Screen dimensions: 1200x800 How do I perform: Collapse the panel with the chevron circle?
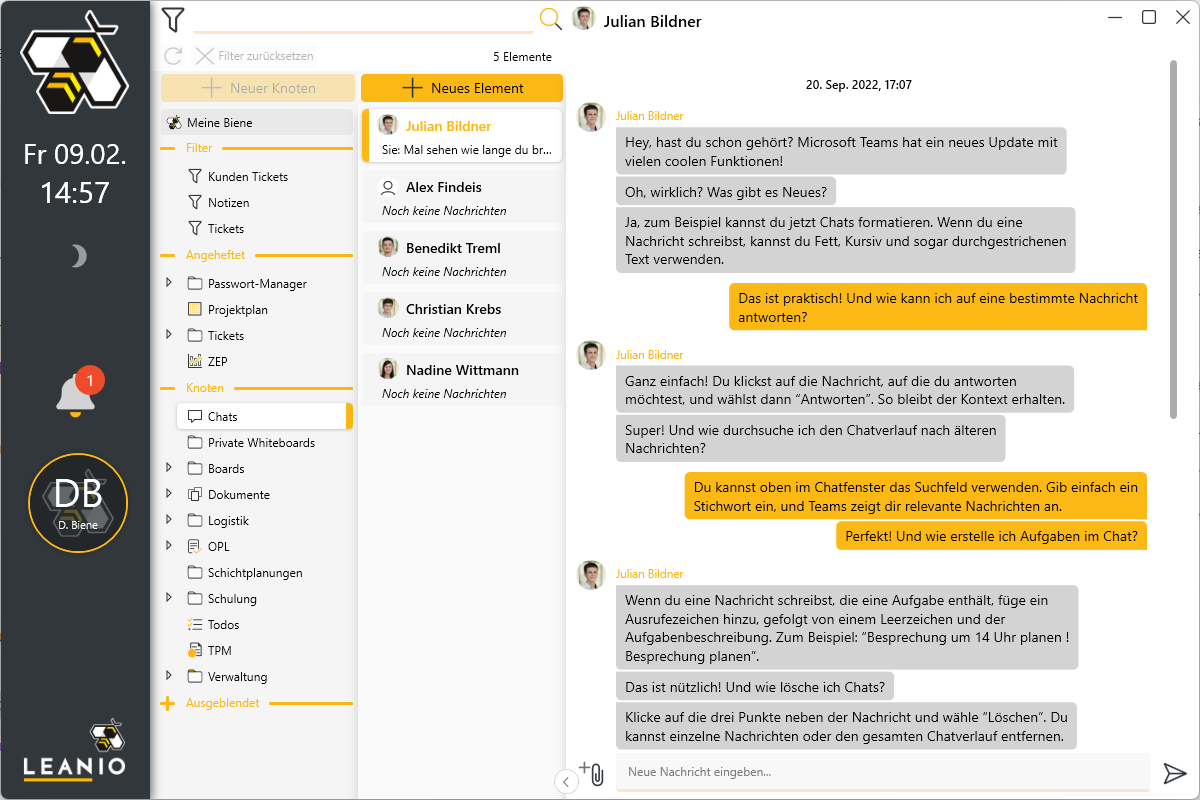coord(566,781)
